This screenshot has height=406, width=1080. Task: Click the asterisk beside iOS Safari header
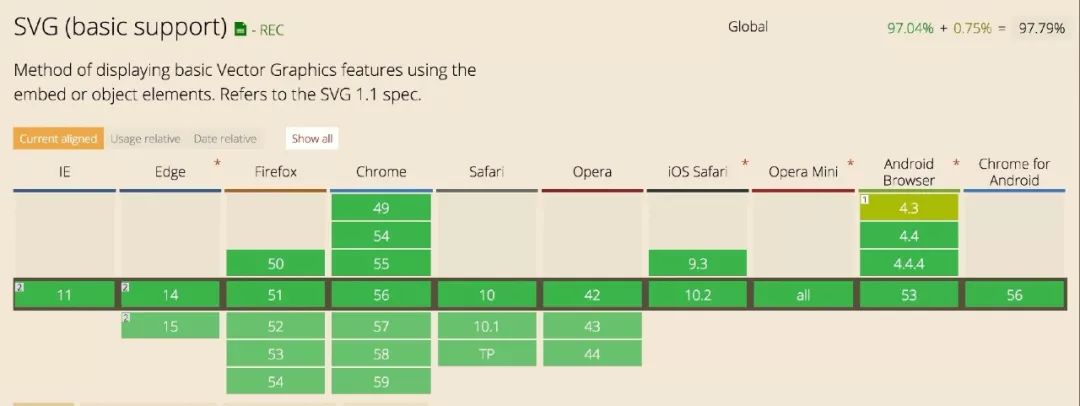click(744, 163)
